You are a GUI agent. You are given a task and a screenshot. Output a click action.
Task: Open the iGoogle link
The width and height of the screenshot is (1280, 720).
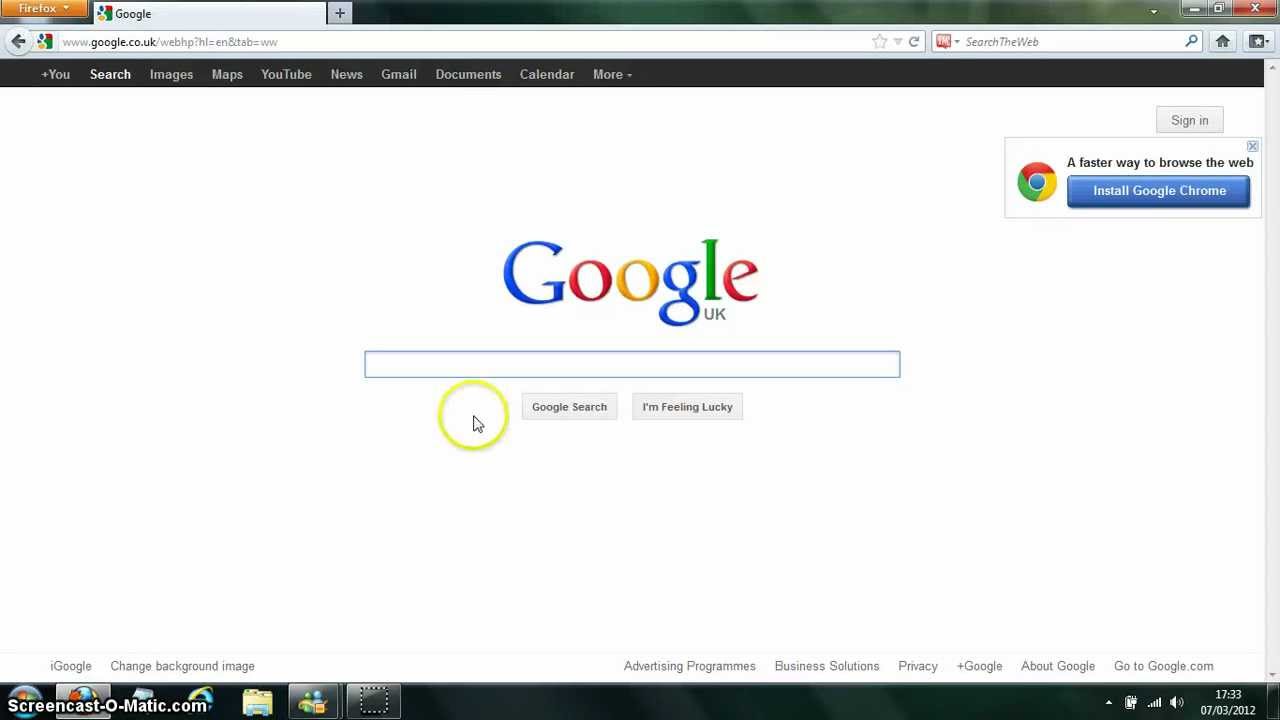tap(71, 666)
